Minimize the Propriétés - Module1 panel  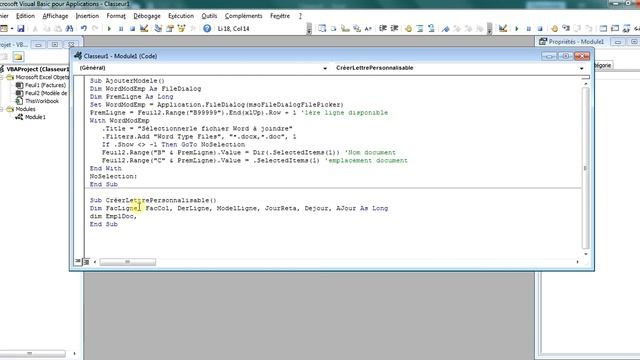[x=618, y=42]
